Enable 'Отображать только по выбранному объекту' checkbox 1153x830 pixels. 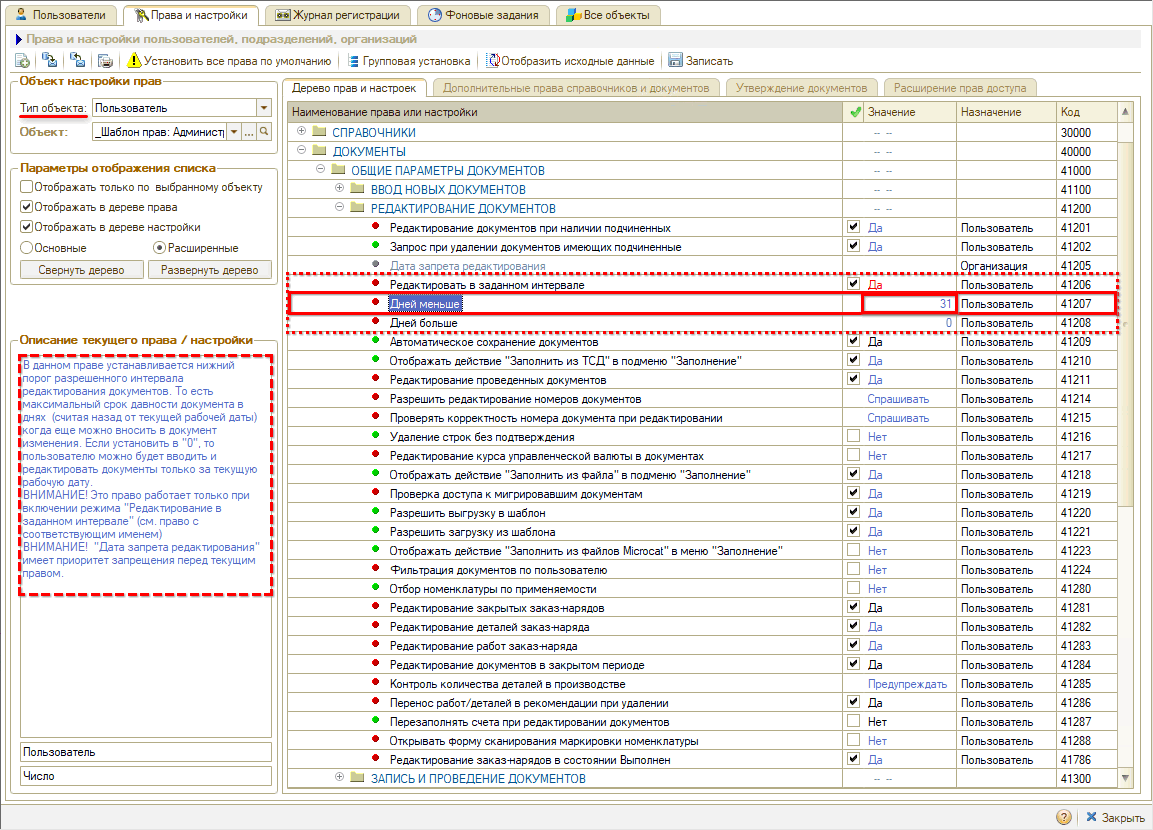[27, 187]
